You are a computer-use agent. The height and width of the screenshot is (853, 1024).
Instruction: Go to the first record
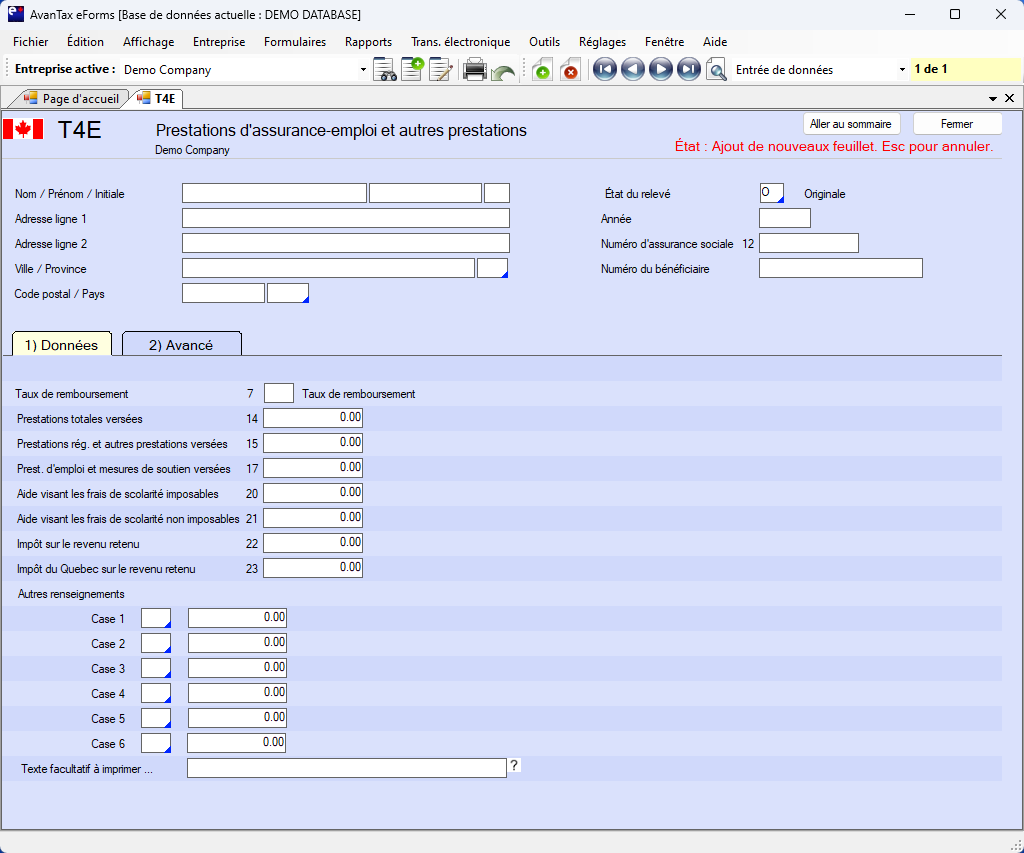[x=604, y=70]
